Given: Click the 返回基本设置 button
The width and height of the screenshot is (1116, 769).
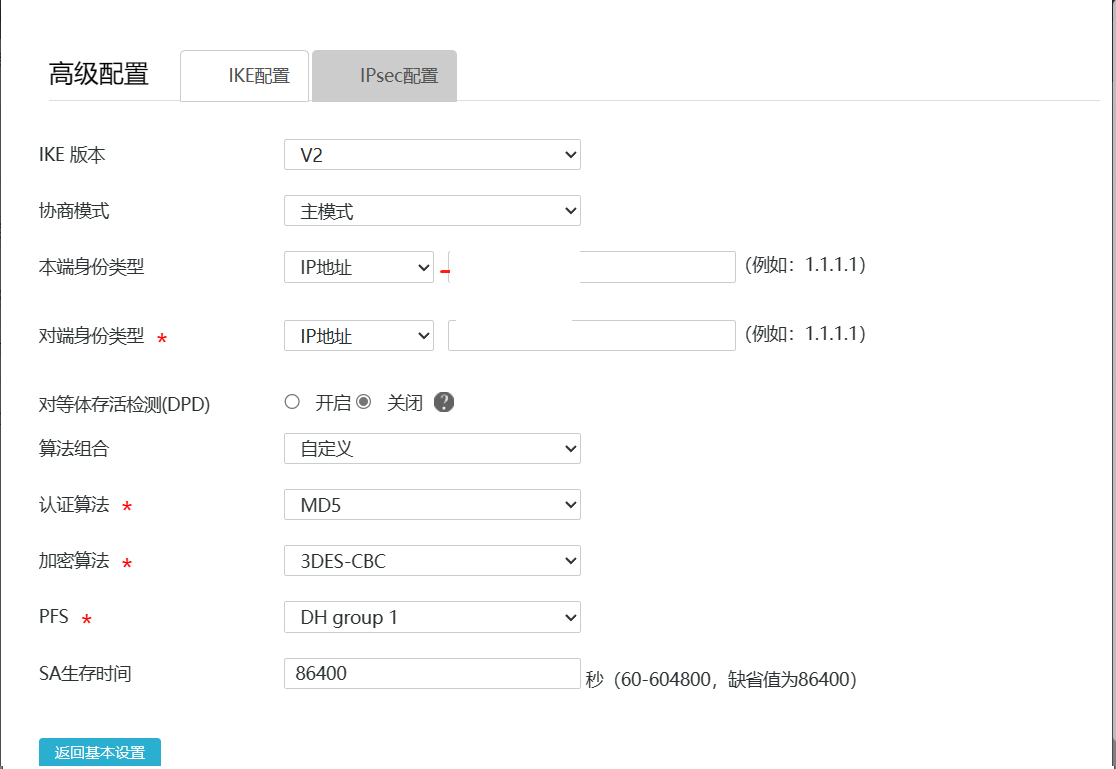Looking at the screenshot, I should 100,753.
